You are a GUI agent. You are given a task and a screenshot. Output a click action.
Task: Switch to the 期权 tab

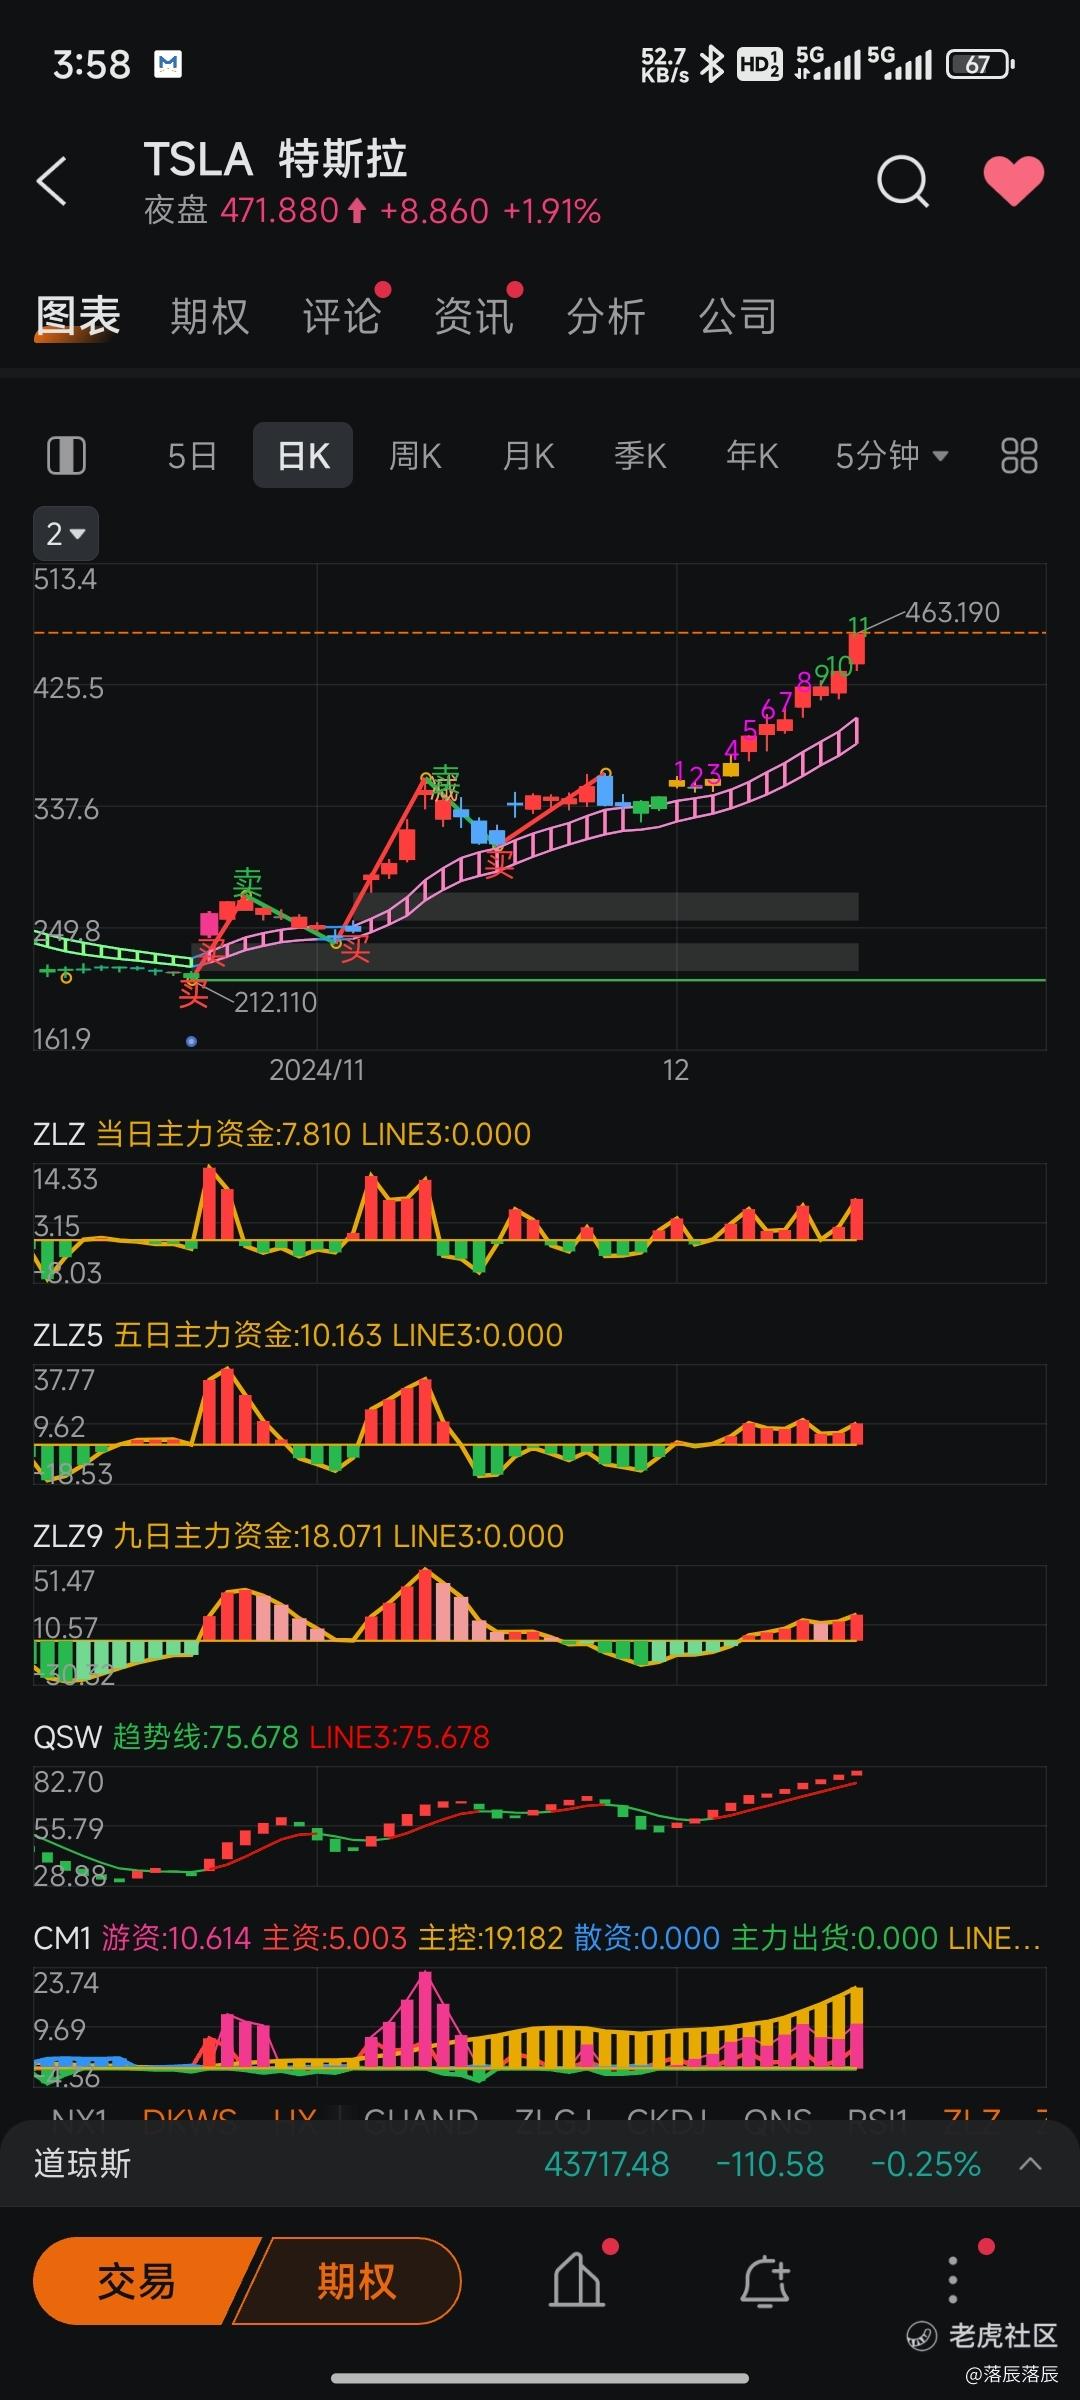[209, 317]
